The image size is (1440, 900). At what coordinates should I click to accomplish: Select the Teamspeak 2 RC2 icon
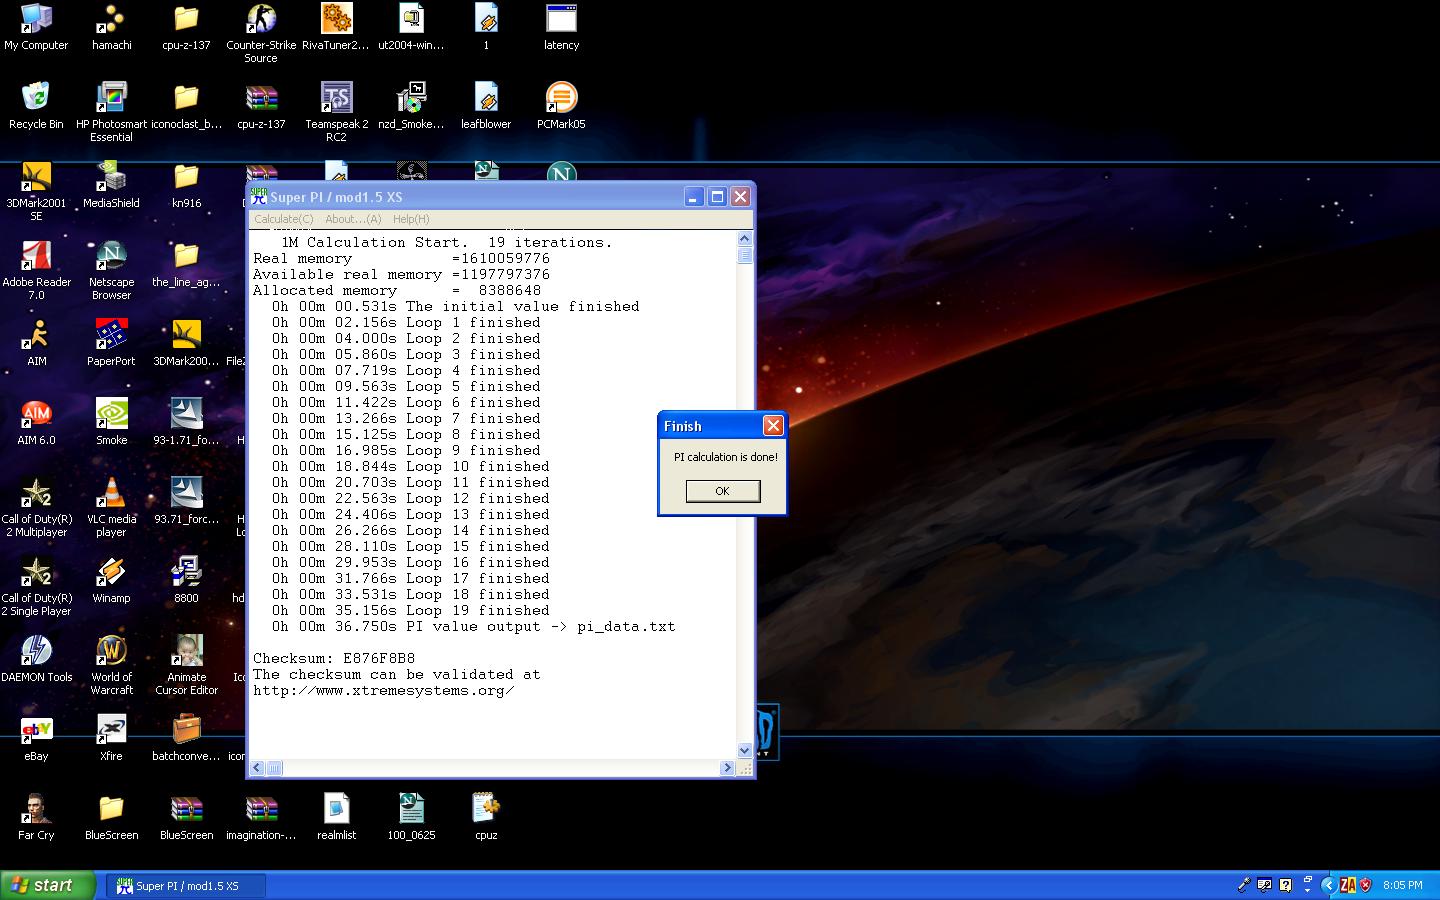[x=336, y=112]
